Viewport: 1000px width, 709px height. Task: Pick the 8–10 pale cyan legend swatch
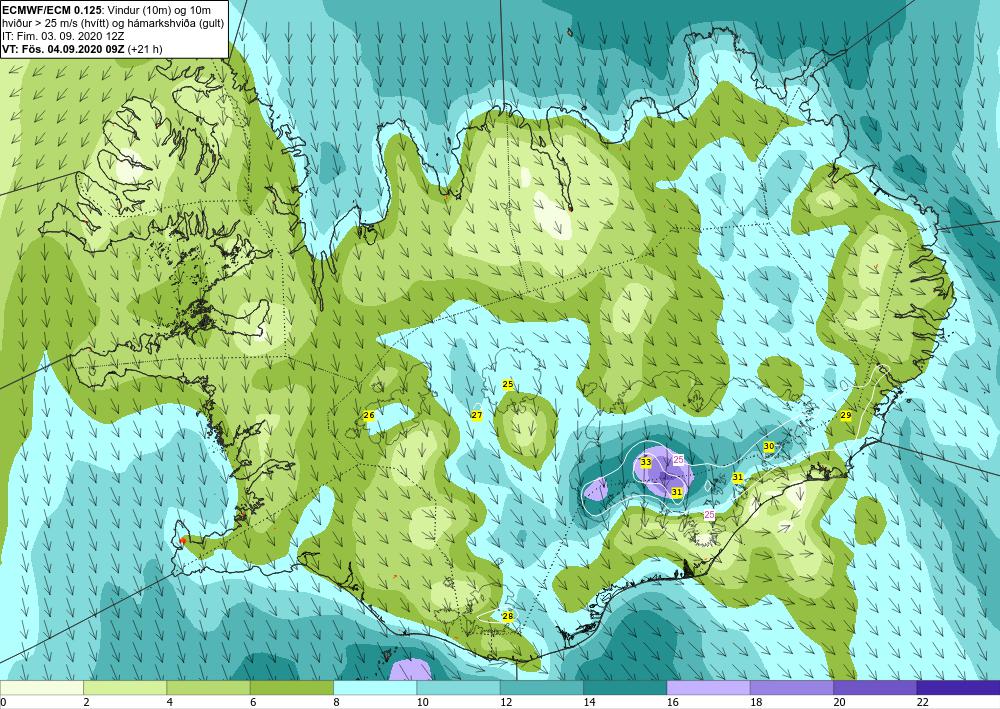[x=375, y=687]
